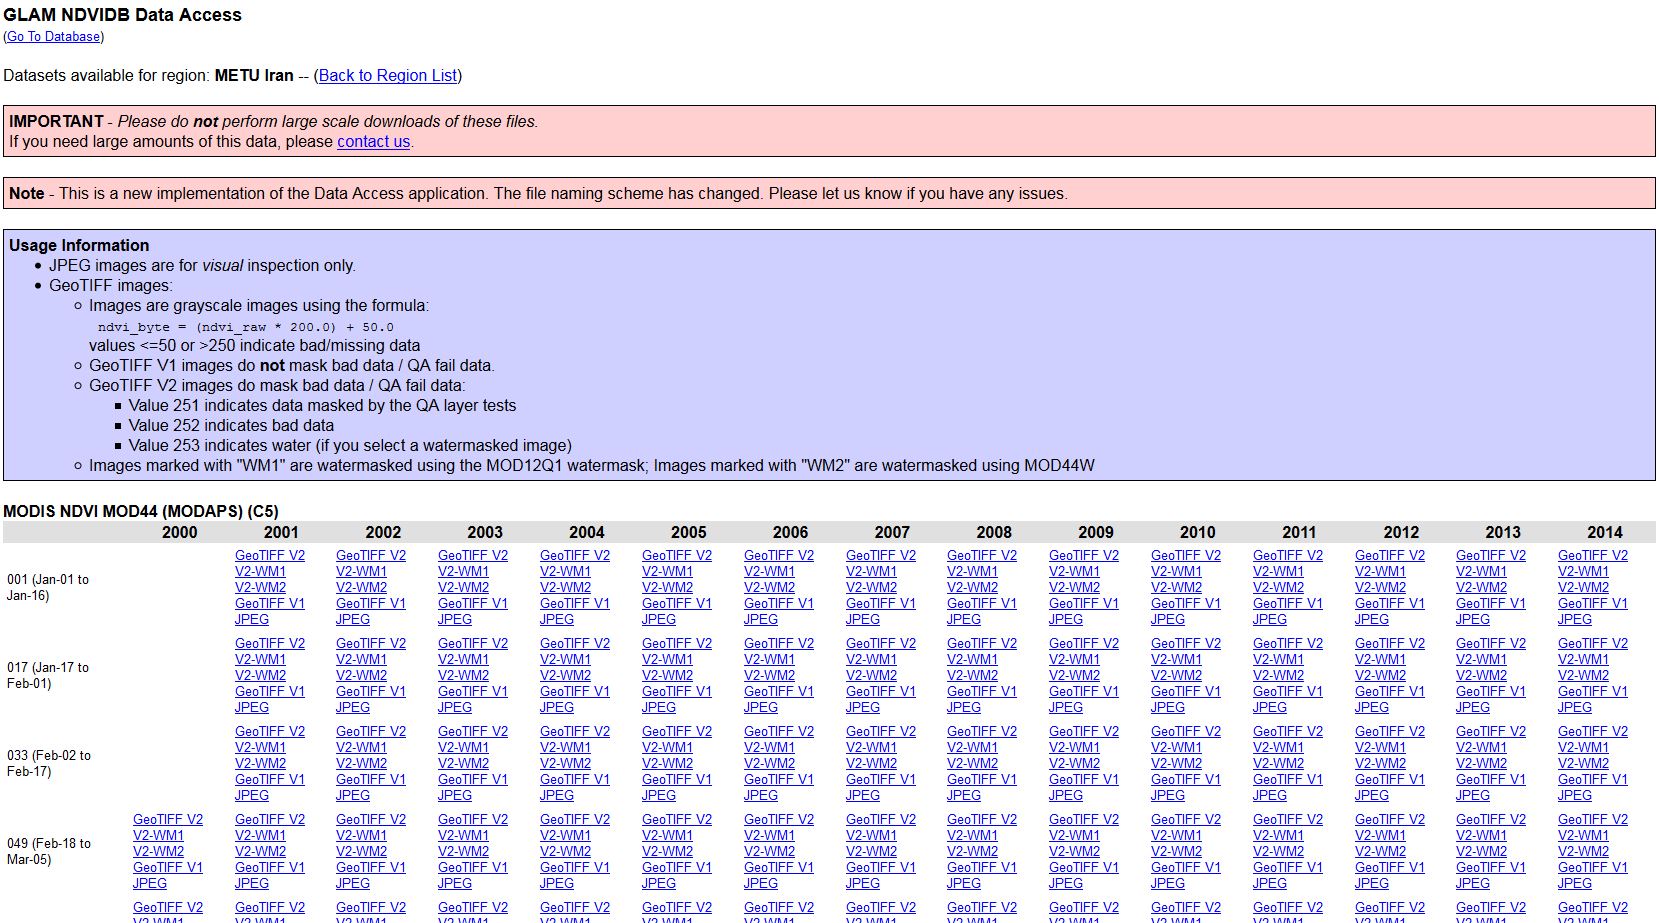
Task: Download GeoTIFF V2 for 2000 period 049
Action: tap(167, 820)
